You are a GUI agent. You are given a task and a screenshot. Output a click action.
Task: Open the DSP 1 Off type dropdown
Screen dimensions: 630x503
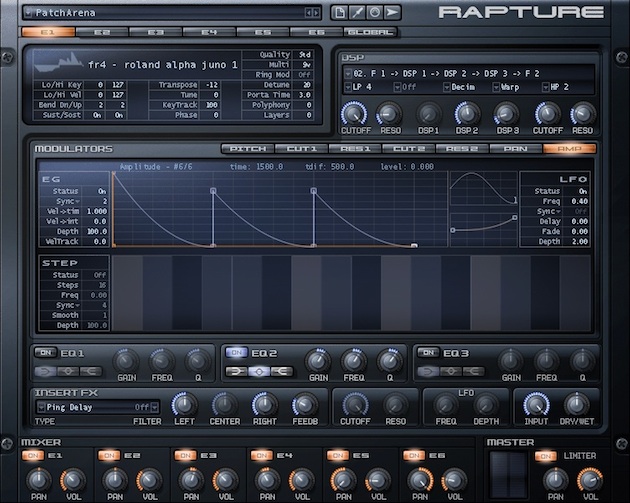(397, 87)
